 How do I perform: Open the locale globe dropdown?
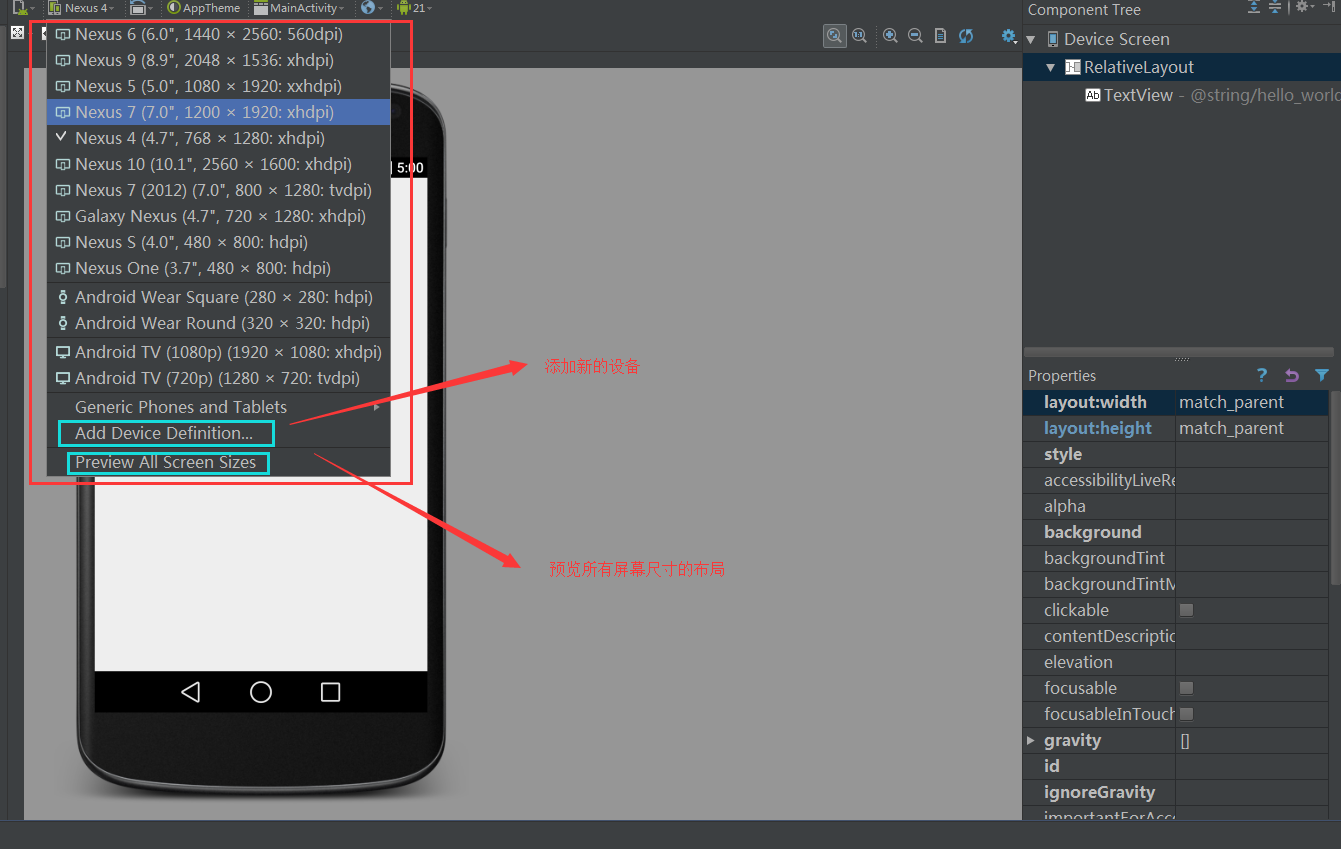pyautogui.click(x=372, y=8)
